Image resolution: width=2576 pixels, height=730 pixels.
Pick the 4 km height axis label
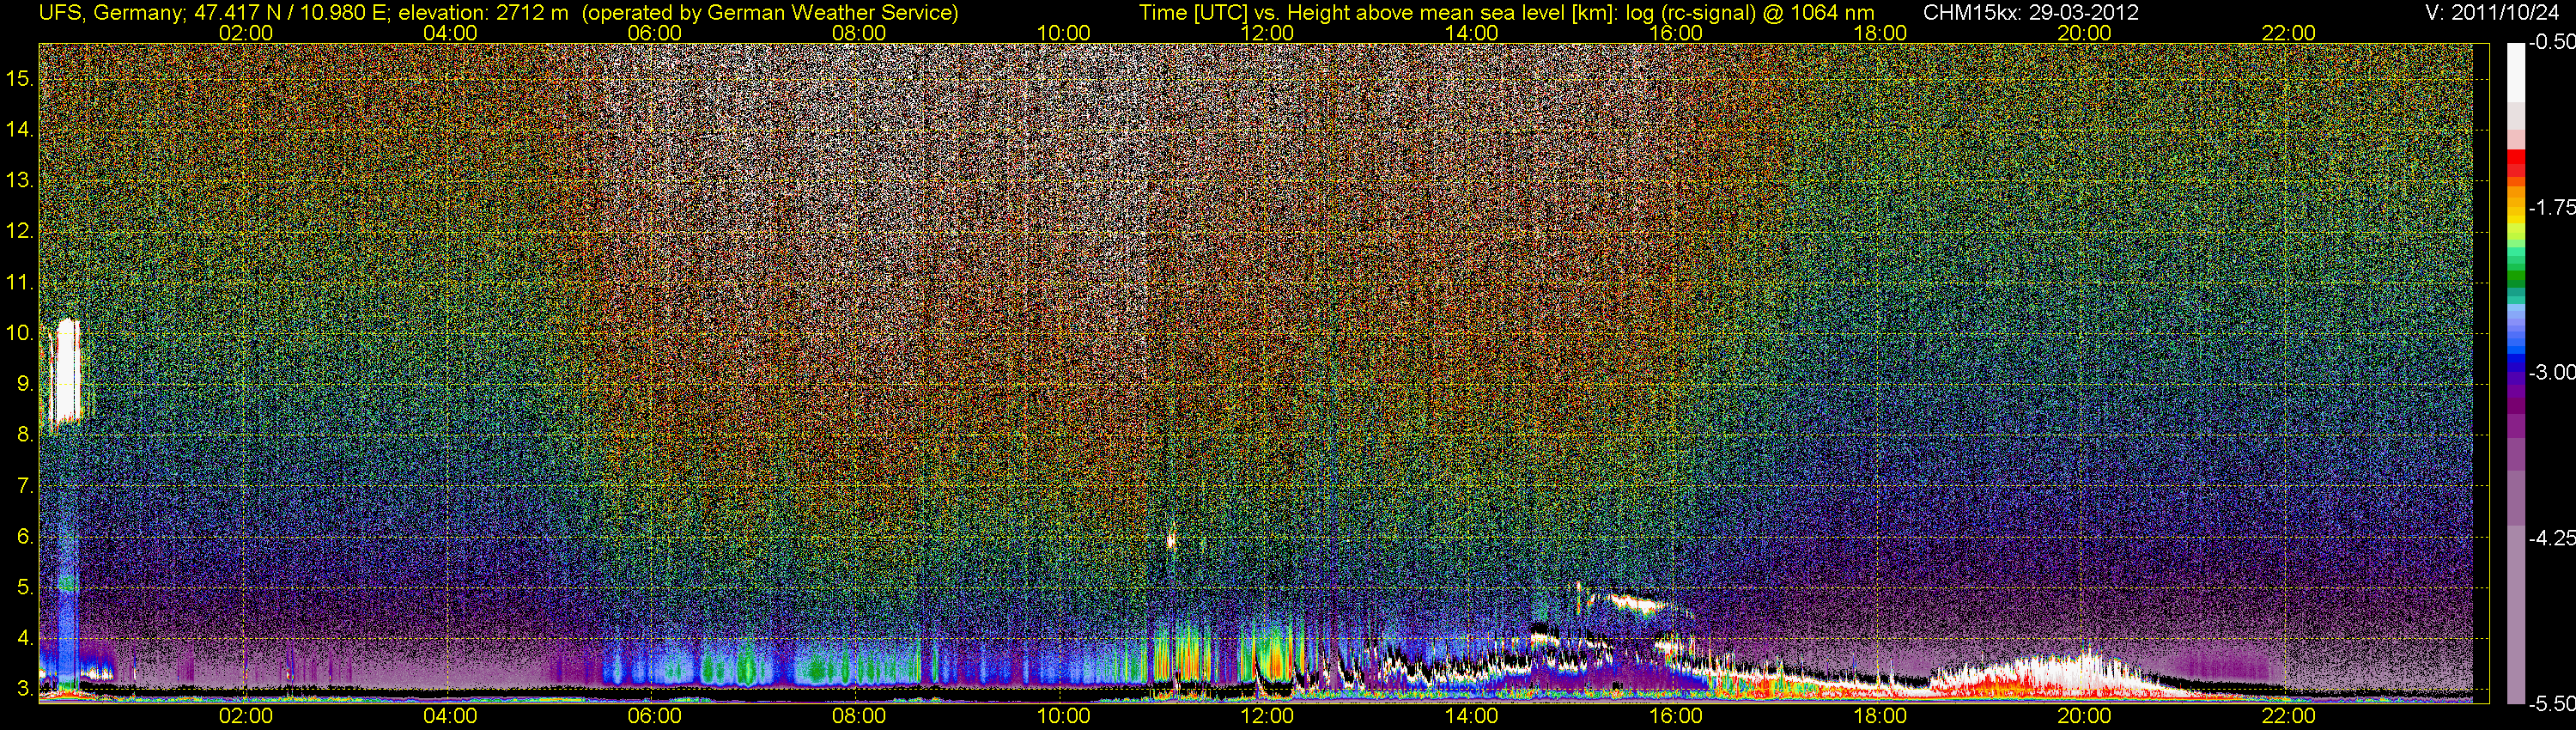pos(25,638)
